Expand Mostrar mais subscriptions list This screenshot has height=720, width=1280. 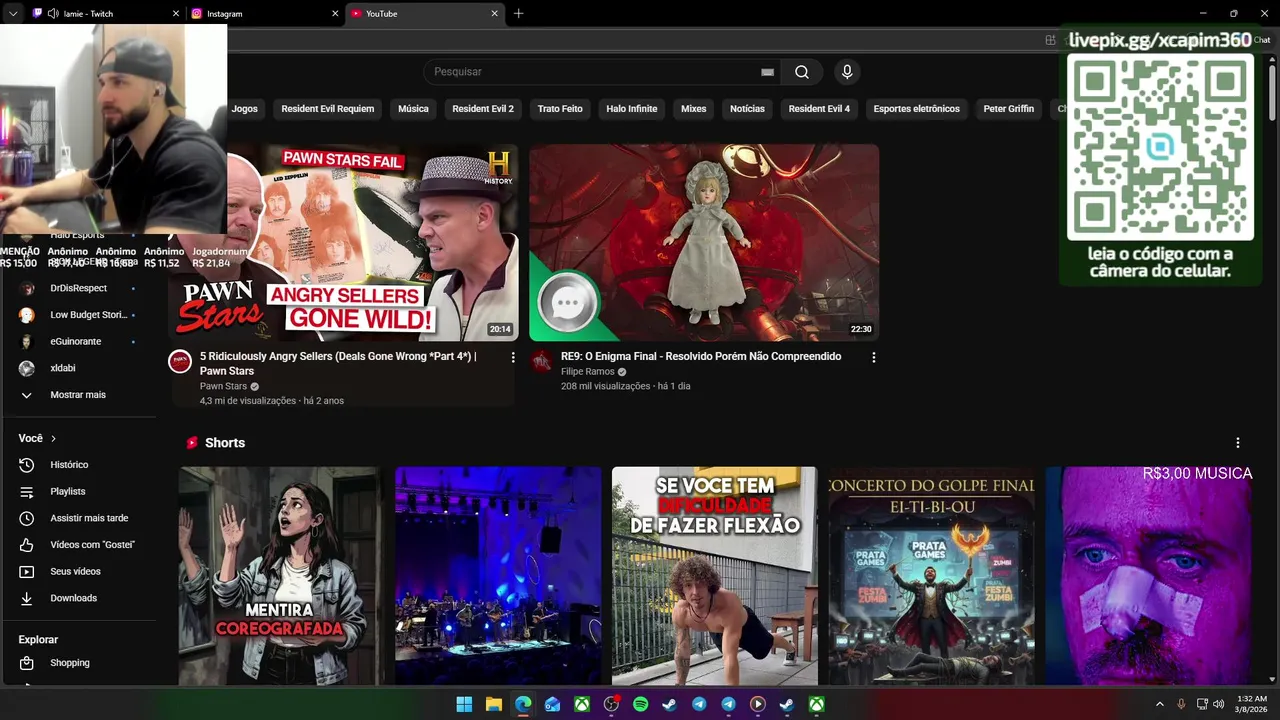click(78, 395)
